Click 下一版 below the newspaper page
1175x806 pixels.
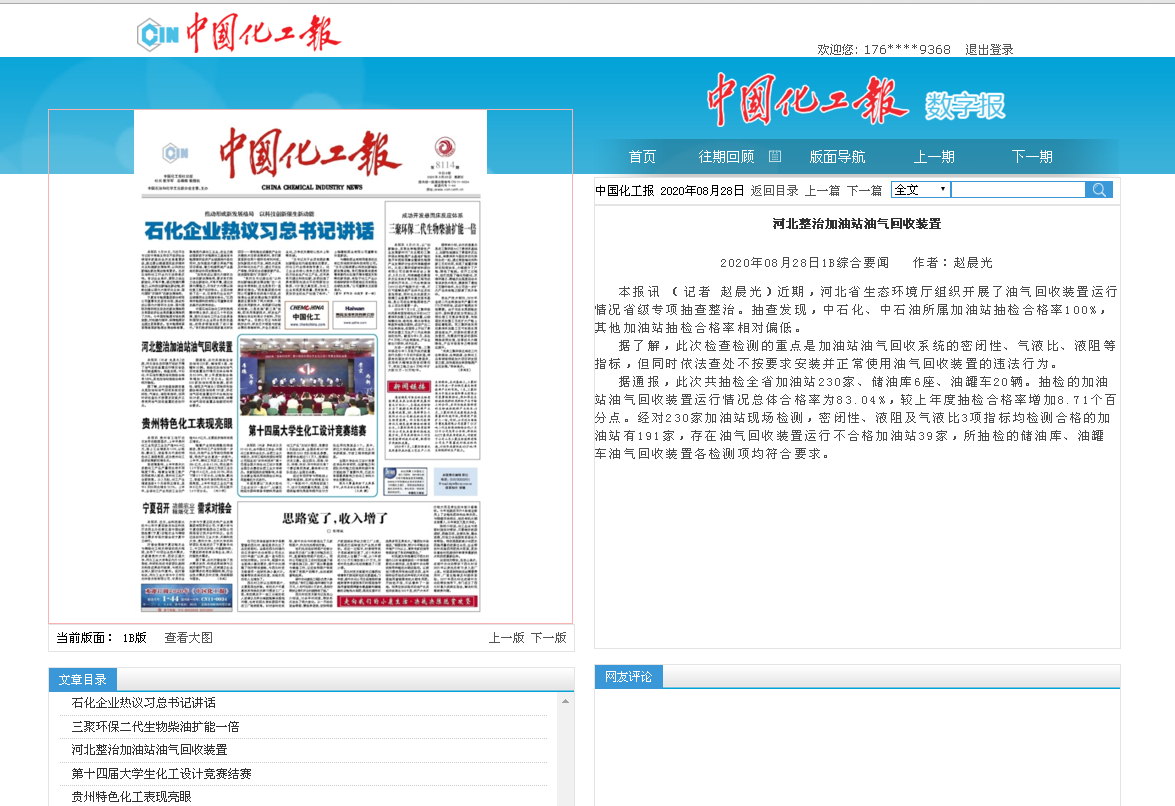click(x=548, y=638)
